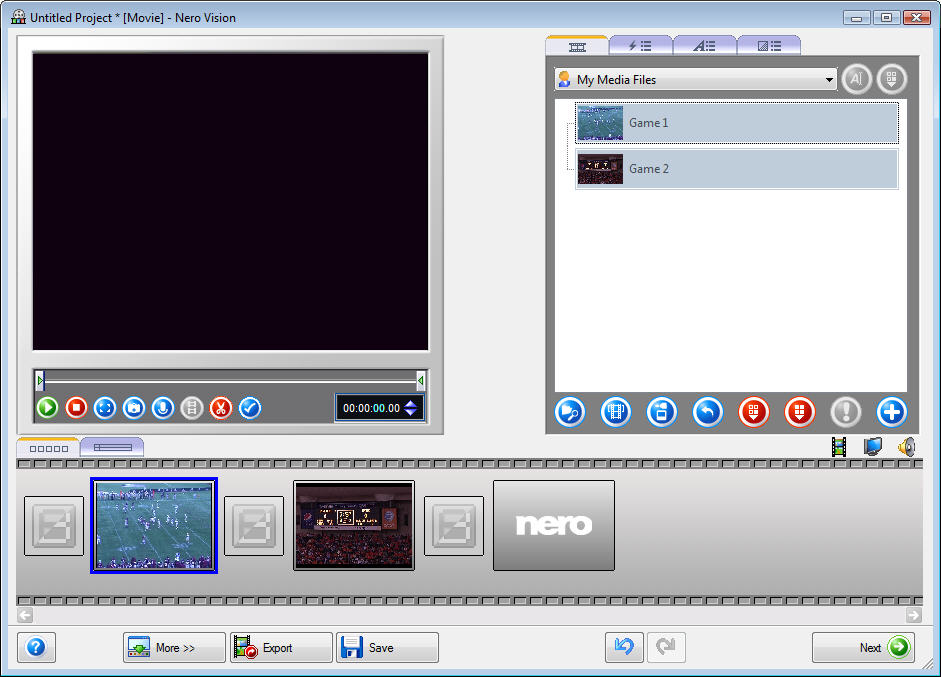The image size is (941, 677).
Task: Open the transitions tab
Action: click(x=769, y=46)
